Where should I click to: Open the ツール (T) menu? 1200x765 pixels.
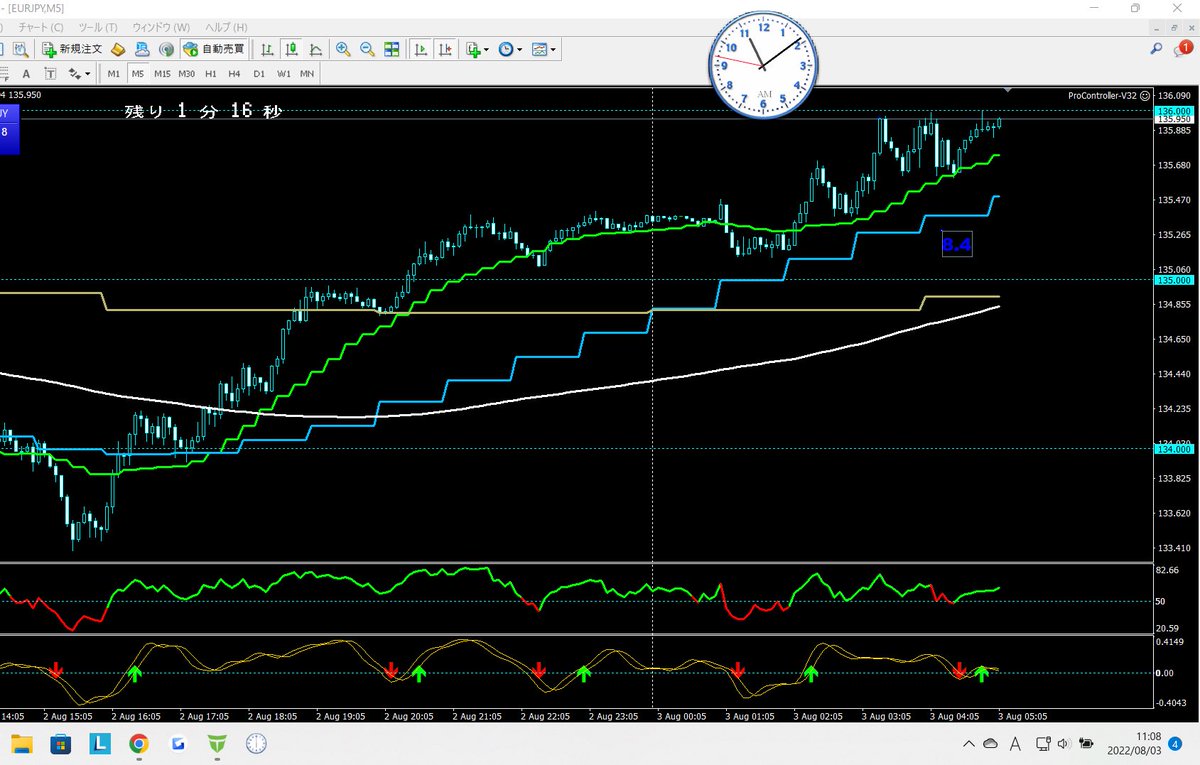[97, 27]
